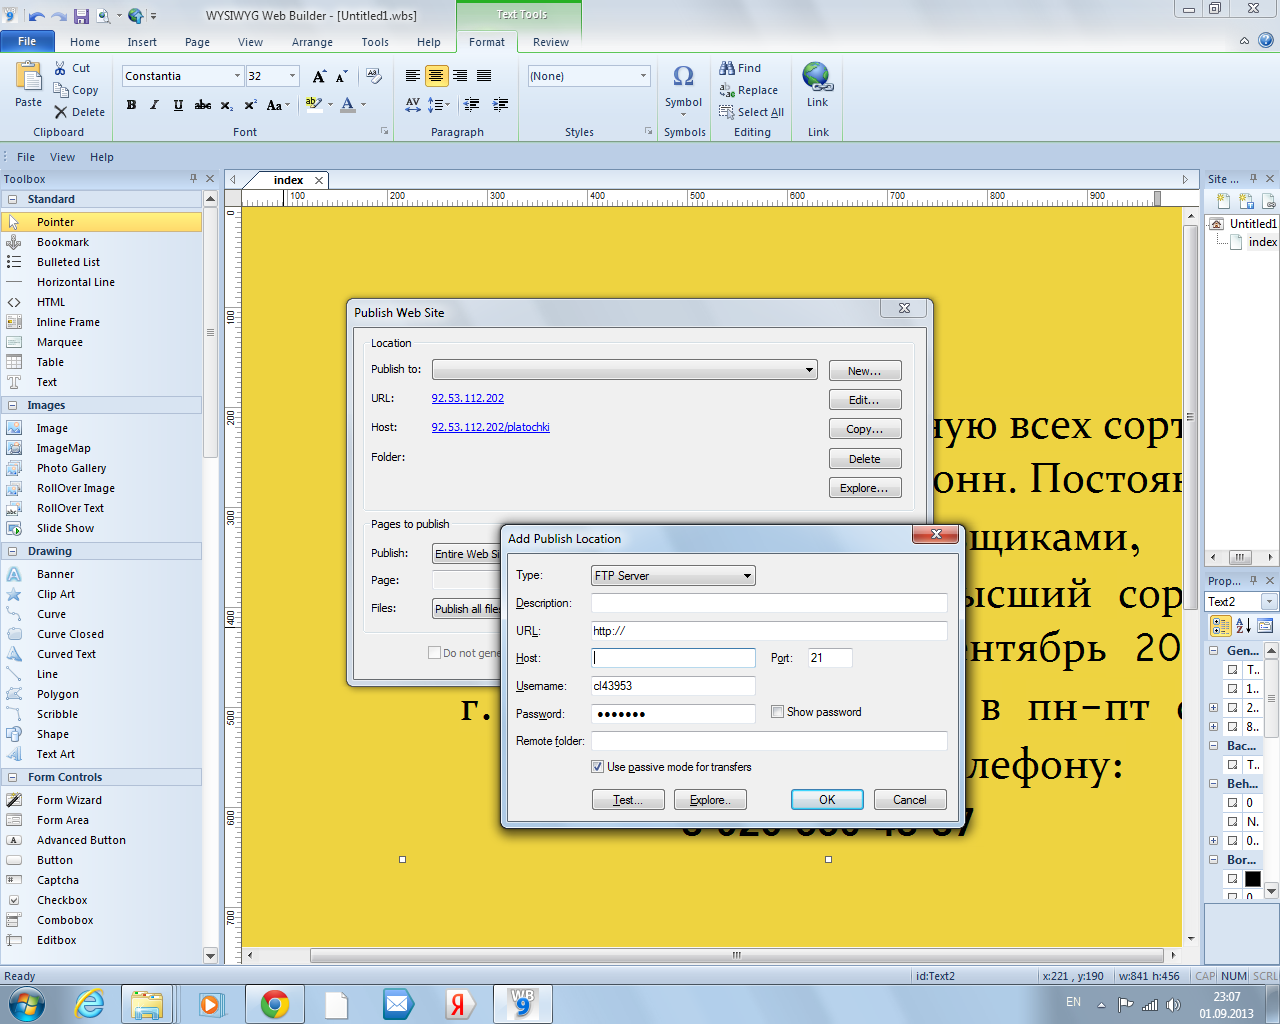
Task: Click the Description input field
Action: coord(769,603)
